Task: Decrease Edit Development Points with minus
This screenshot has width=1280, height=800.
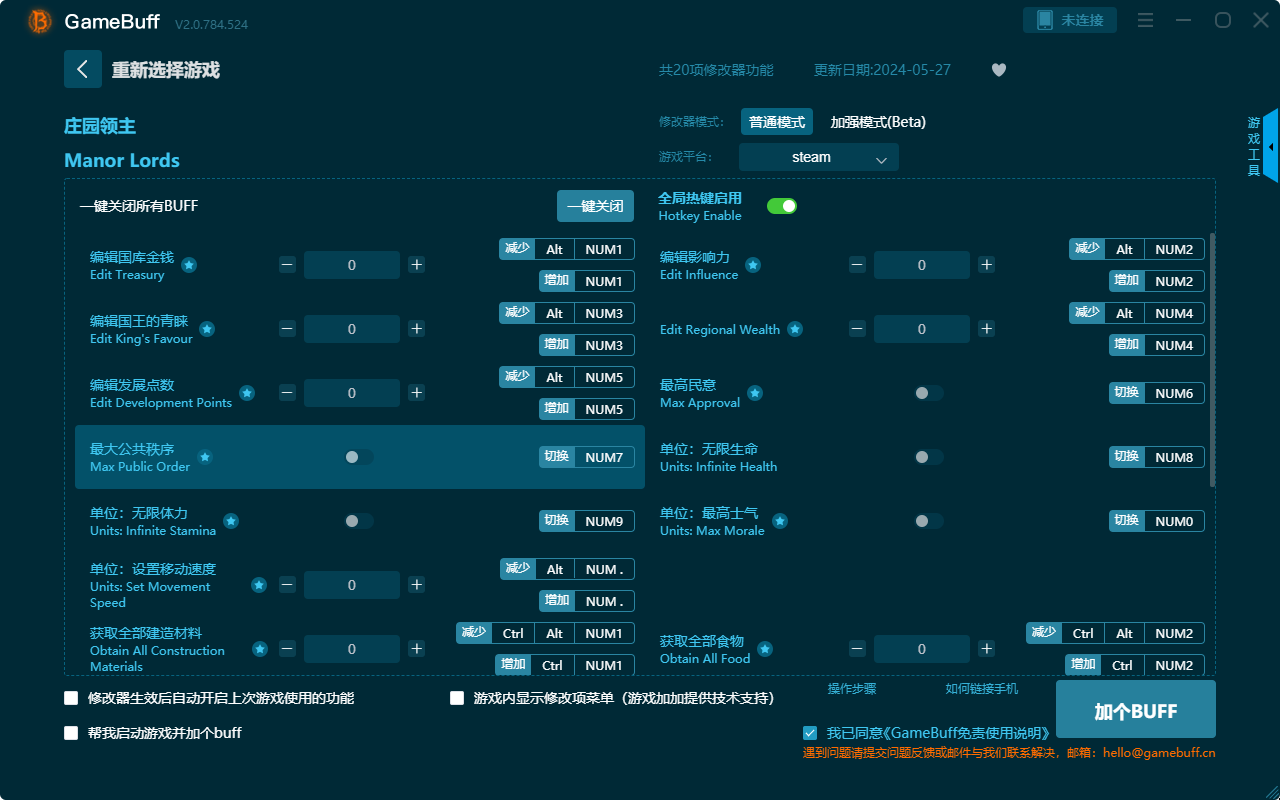Action: click(x=287, y=393)
